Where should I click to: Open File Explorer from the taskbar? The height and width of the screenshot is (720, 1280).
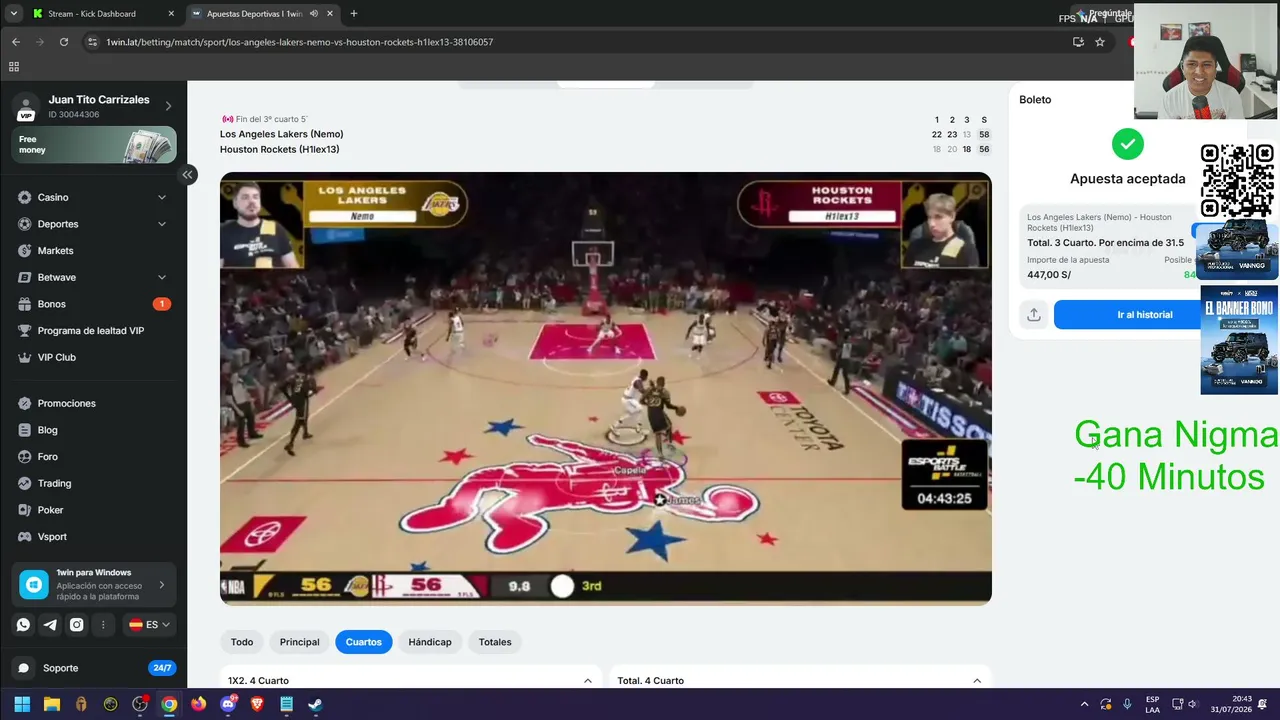click(52, 704)
